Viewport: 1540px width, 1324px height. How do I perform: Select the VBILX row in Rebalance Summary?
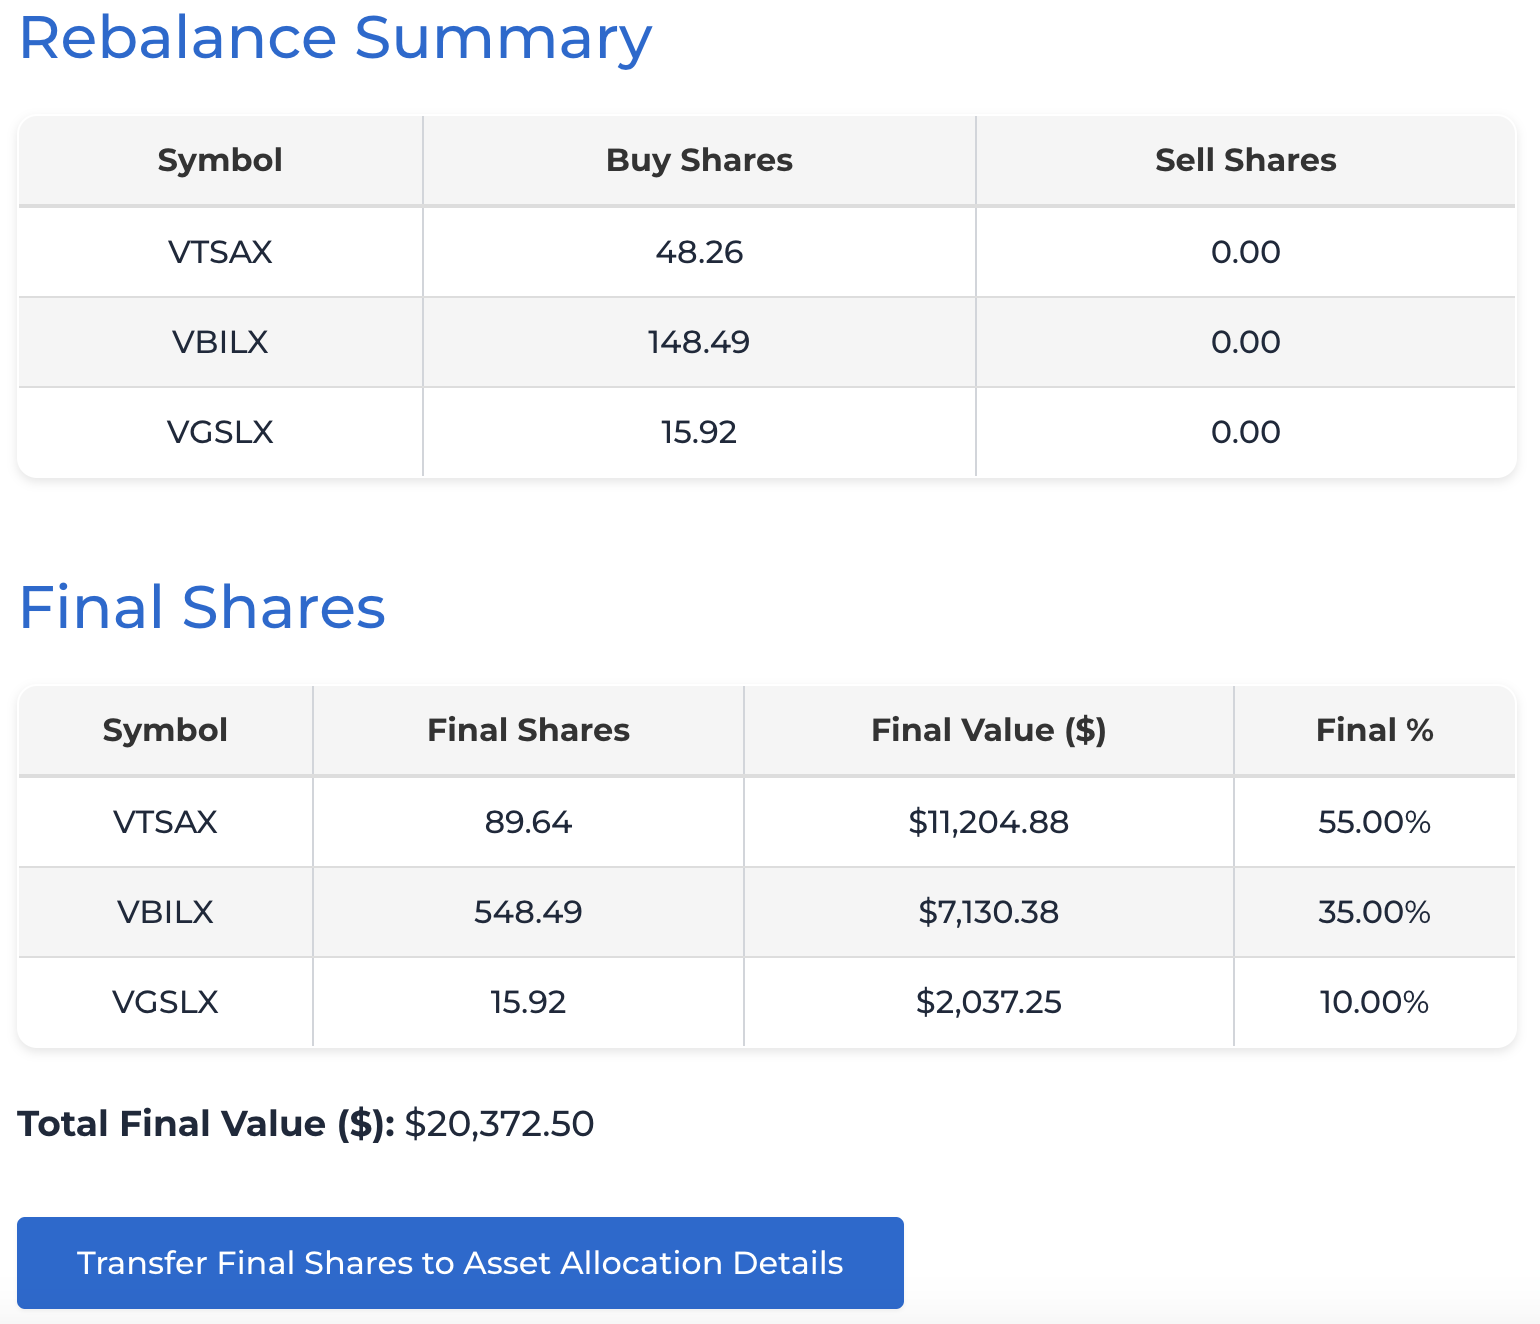pos(219,342)
